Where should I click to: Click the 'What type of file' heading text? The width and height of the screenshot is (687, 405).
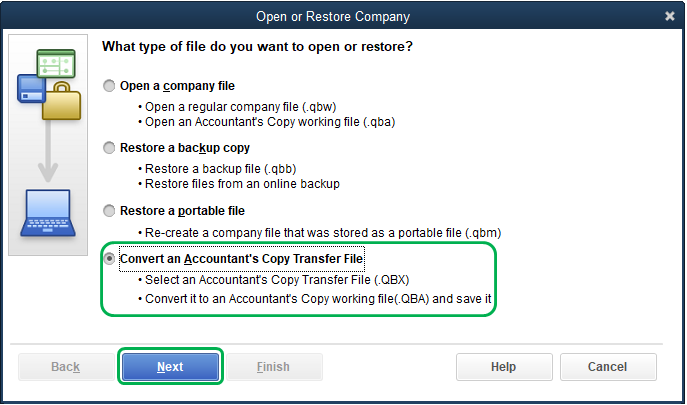pos(258,47)
